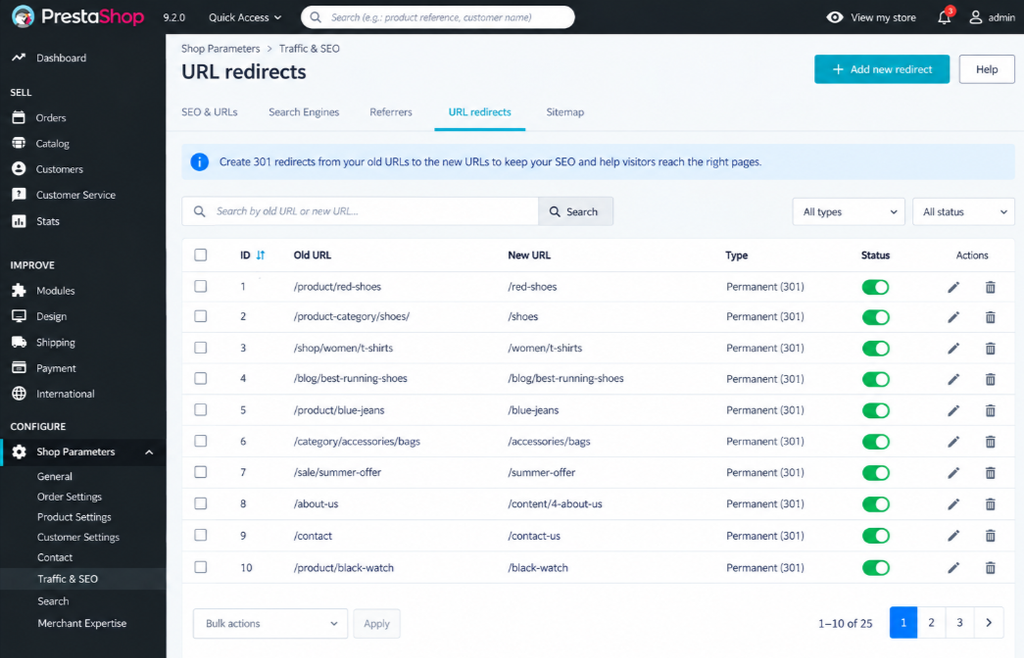Collapse the Shop Parameters menu

coord(149,452)
